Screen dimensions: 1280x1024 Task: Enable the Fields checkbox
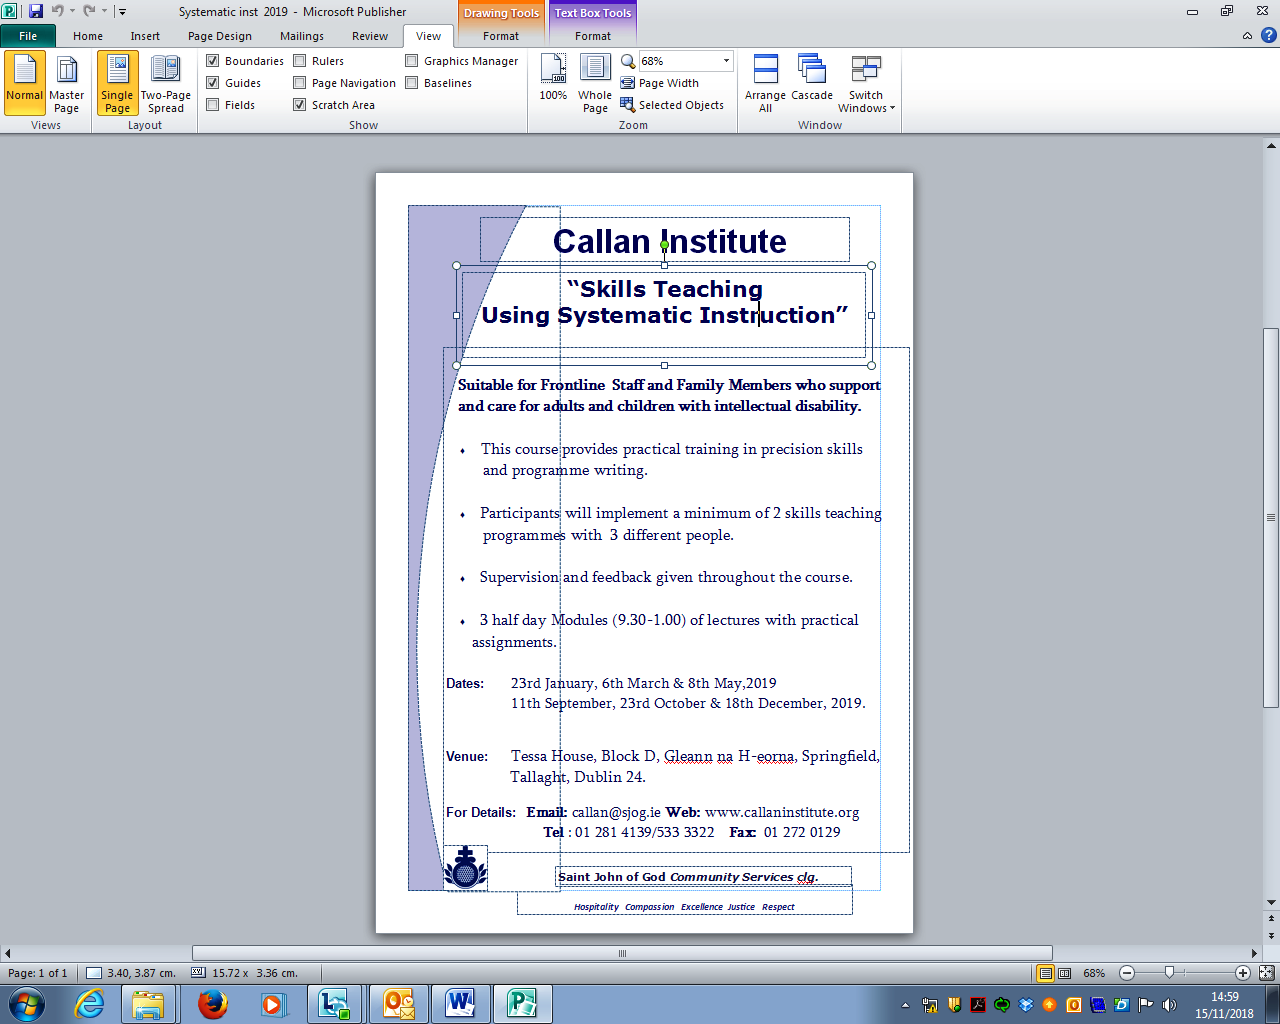click(212, 105)
